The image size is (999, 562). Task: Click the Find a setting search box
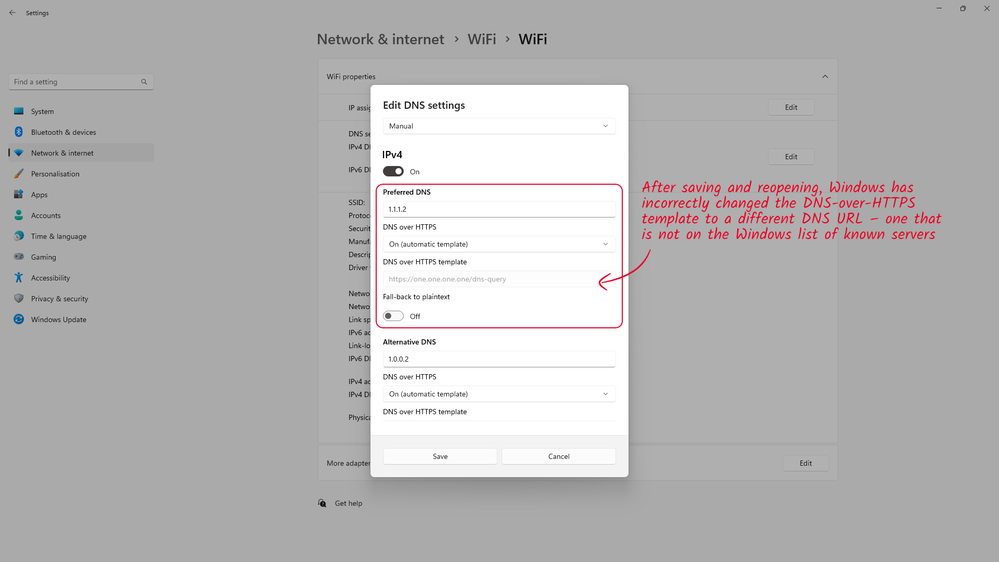pos(81,82)
